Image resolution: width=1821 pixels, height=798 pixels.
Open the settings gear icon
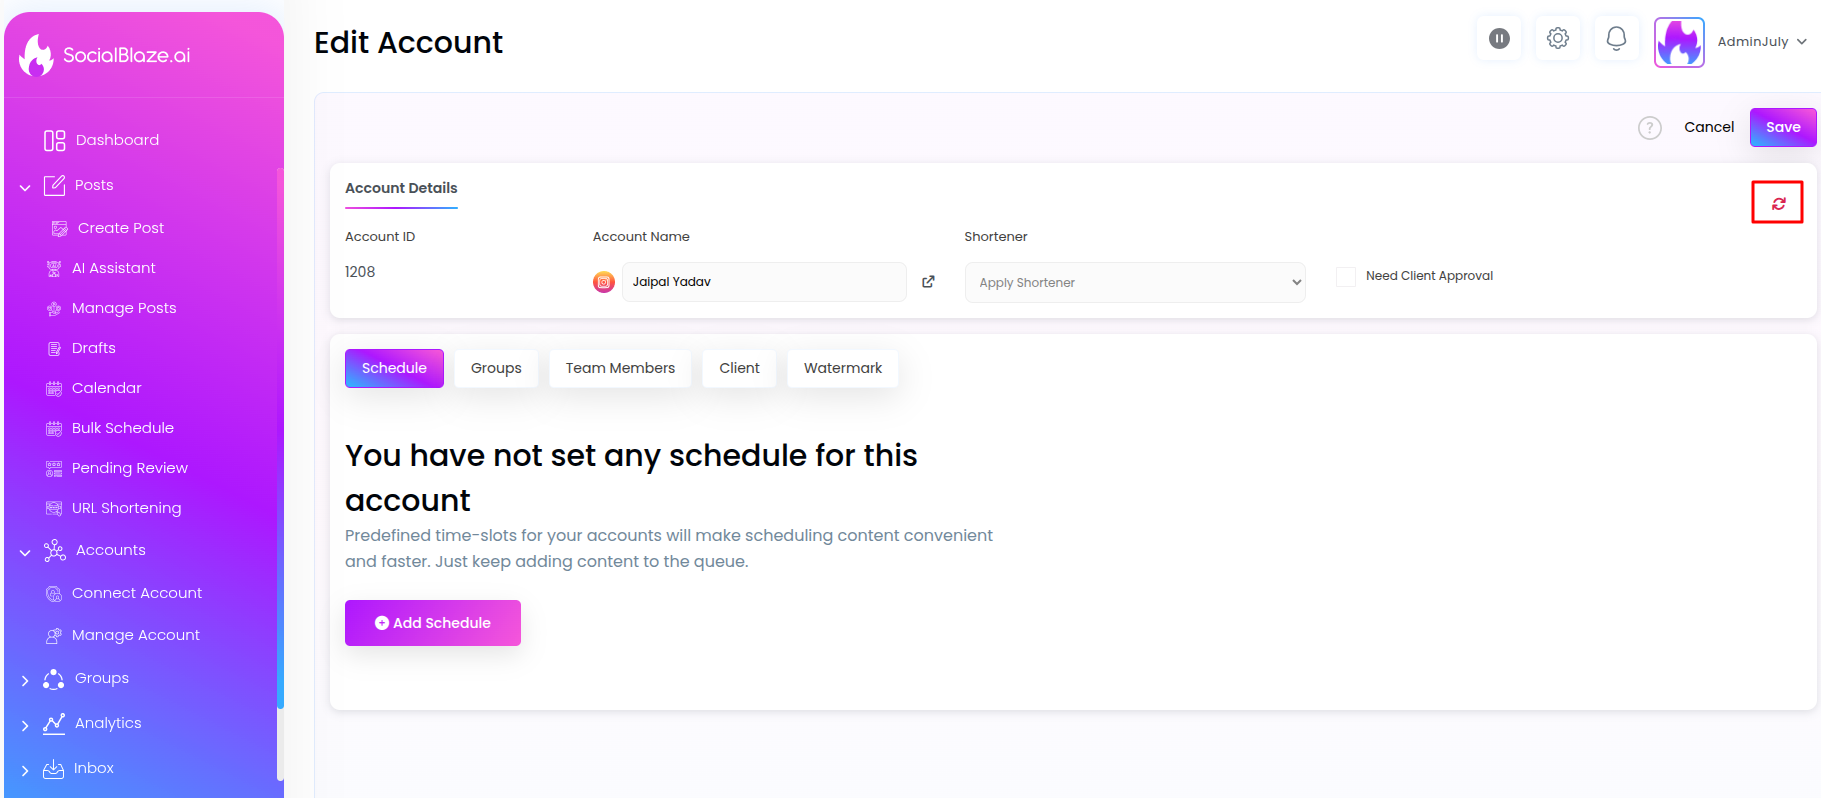coord(1557,39)
